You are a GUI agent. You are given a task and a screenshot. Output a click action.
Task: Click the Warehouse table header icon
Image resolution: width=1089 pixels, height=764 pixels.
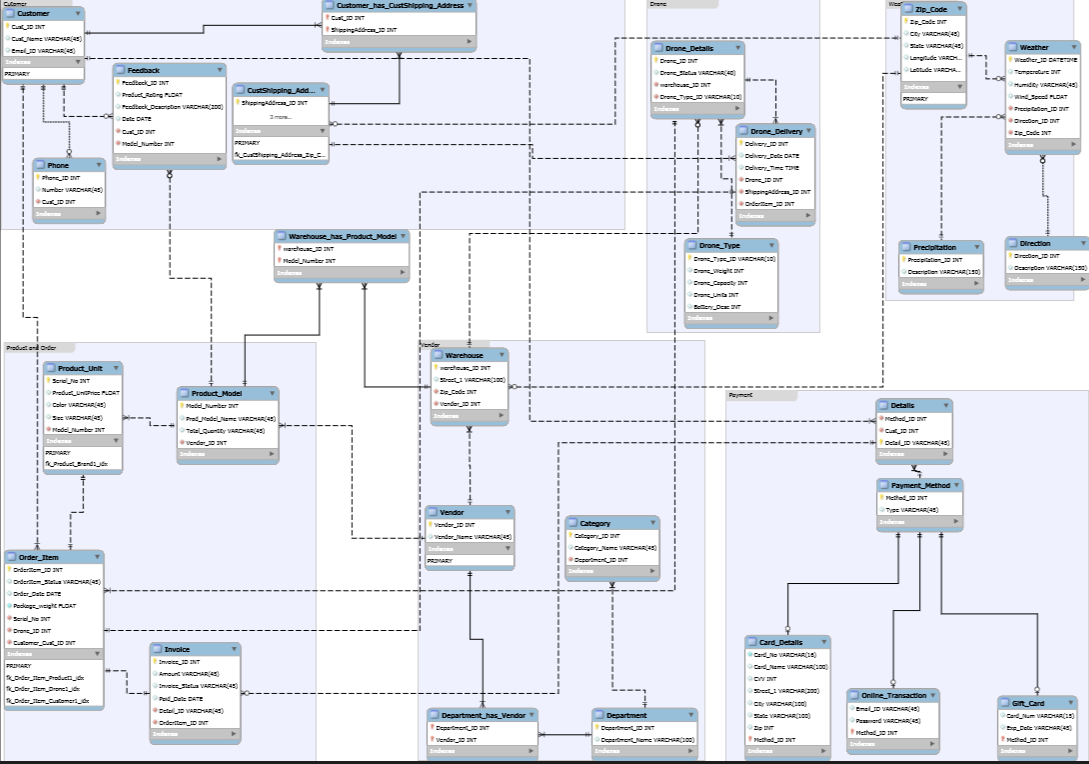438,355
